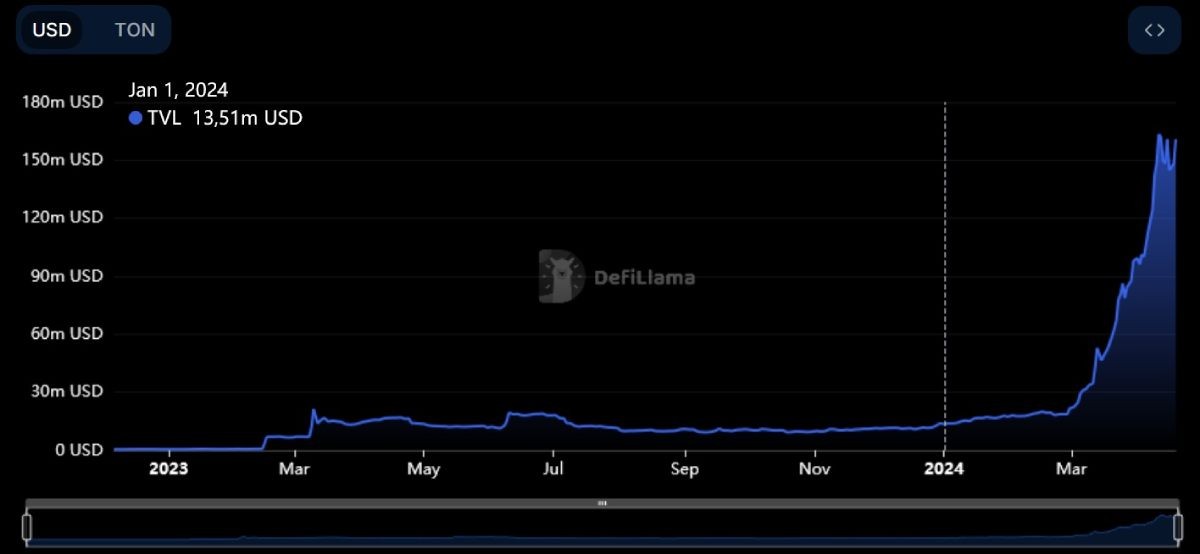Click the Jul x-axis marker
The image size is (1200, 554).
tap(554, 468)
